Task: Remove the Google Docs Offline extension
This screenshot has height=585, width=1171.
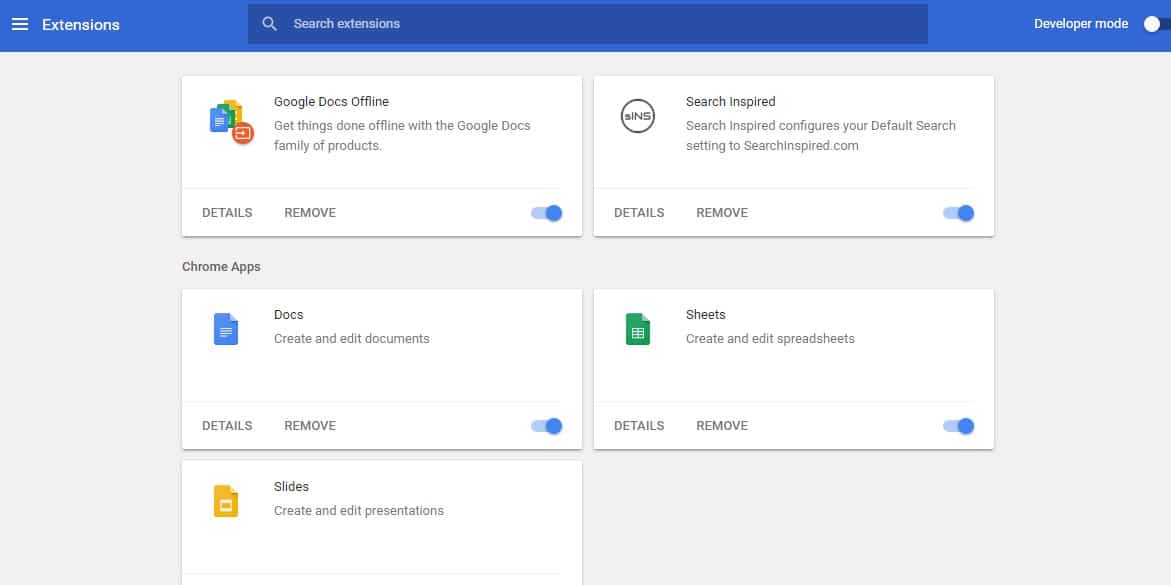Action: (x=310, y=213)
